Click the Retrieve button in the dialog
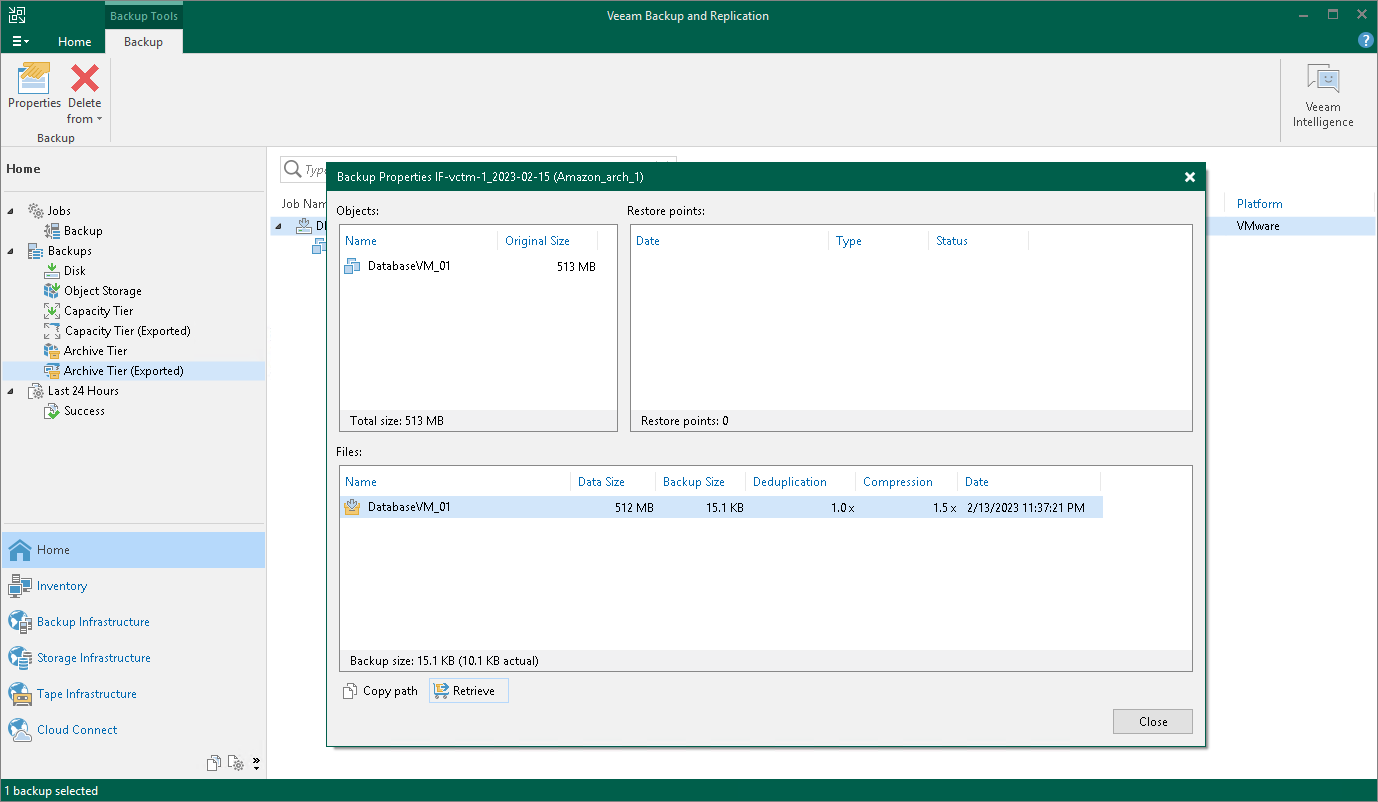The width and height of the screenshot is (1378, 802). (x=468, y=690)
